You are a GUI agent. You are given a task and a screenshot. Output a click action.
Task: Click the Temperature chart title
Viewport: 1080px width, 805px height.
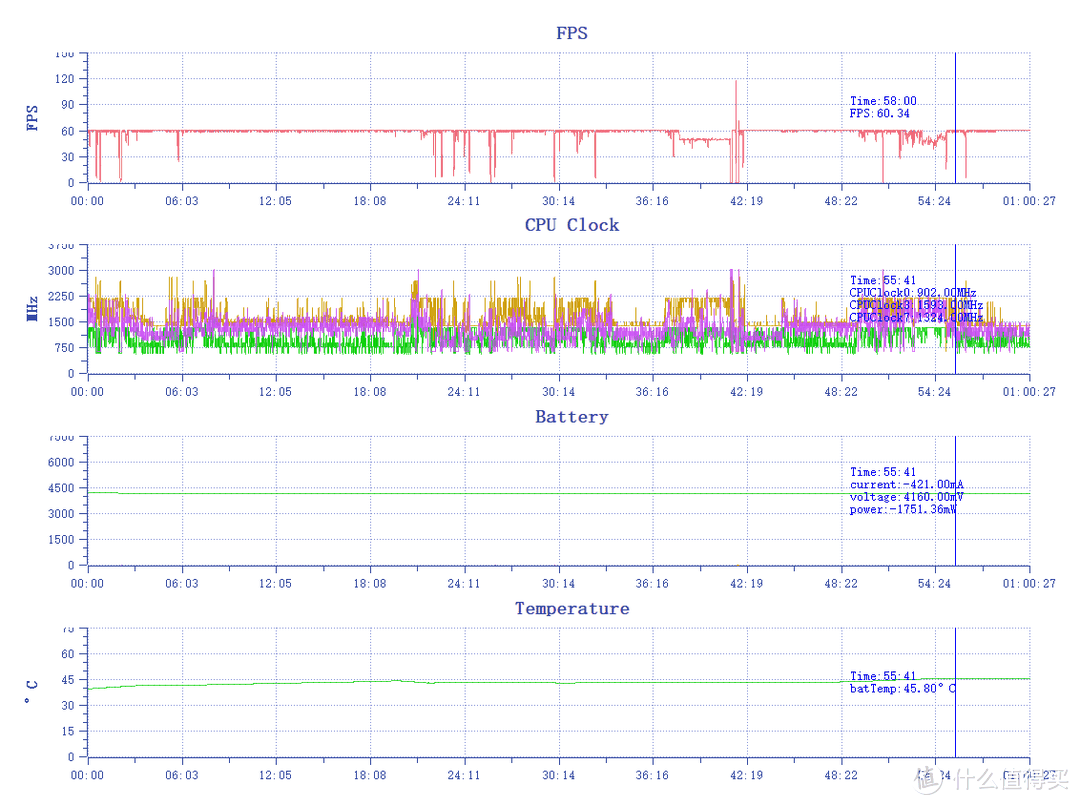tap(571, 608)
